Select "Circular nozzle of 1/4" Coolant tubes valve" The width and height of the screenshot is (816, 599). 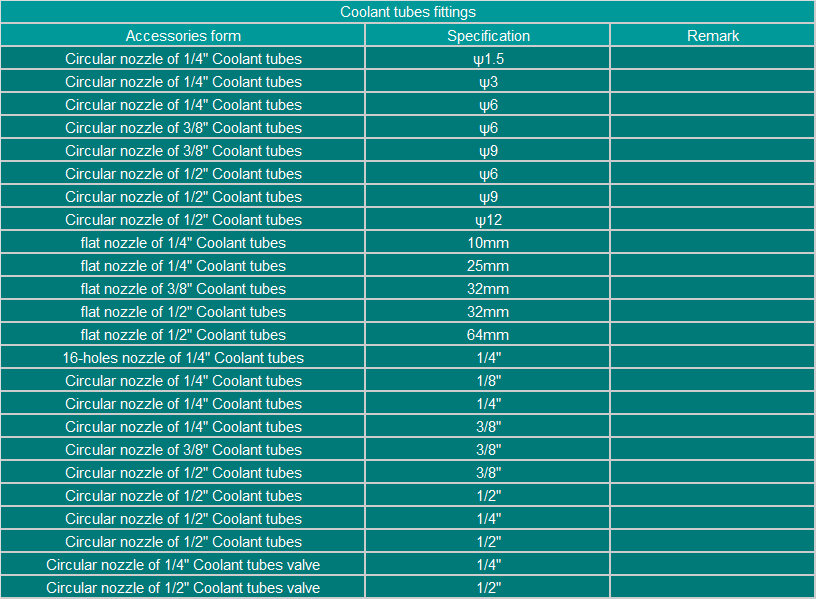pos(183,565)
